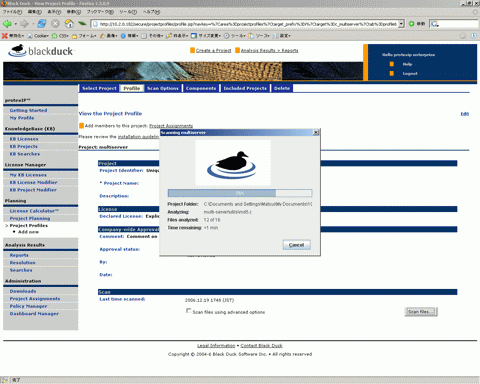The height and width of the screenshot is (384, 480).
Task: Click the green Go button beside address bar
Action: (411, 24)
